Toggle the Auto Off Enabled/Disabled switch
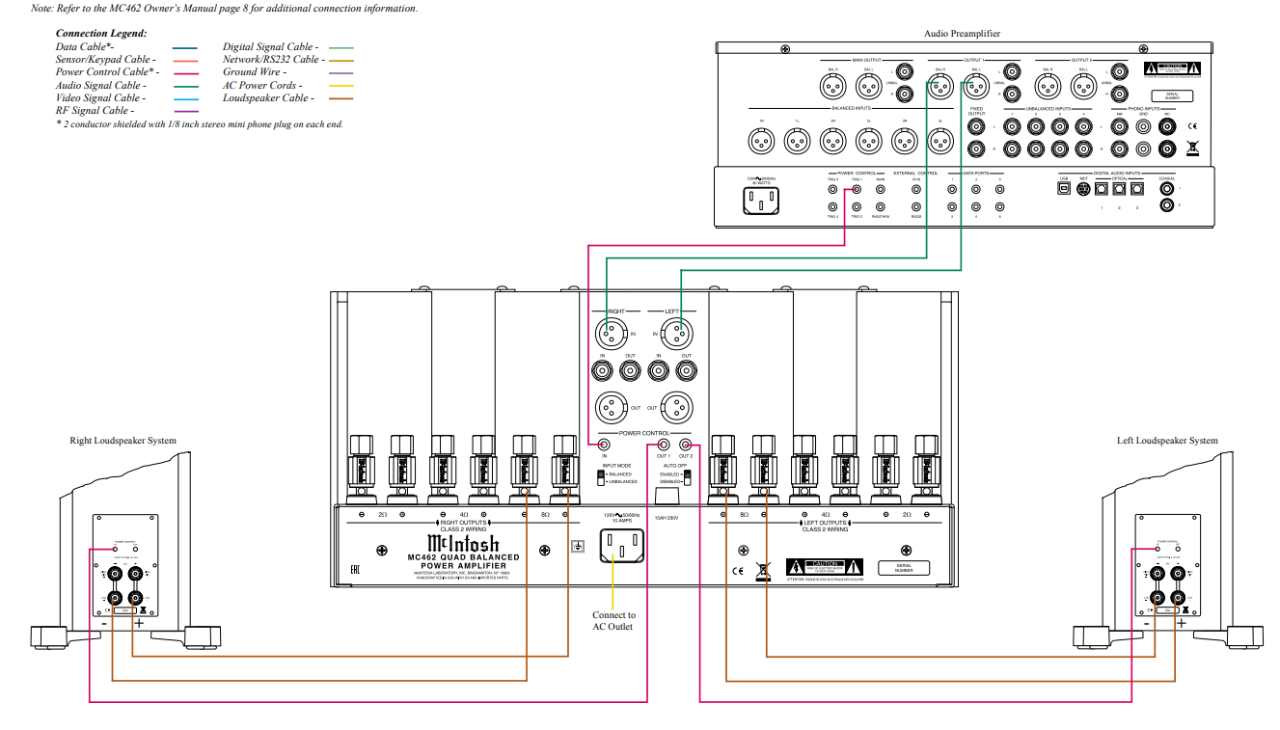The image size is (1280, 730). [687, 477]
